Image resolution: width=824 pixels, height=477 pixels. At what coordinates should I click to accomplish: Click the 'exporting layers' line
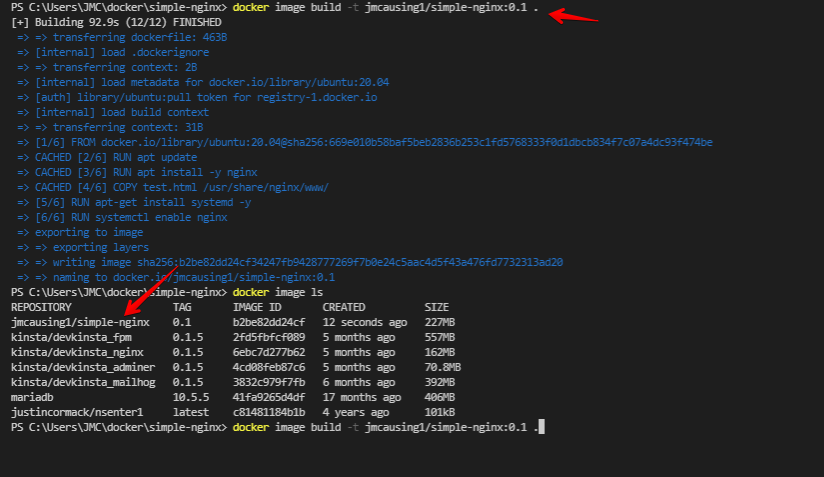tap(83, 247)
